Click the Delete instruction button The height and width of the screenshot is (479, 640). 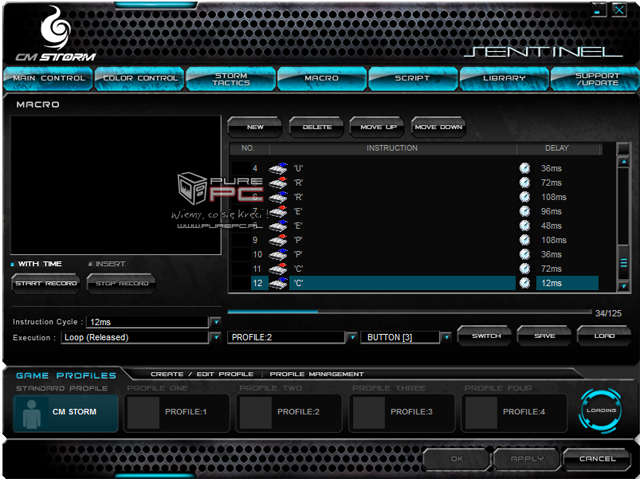click(x=317, y=127)
